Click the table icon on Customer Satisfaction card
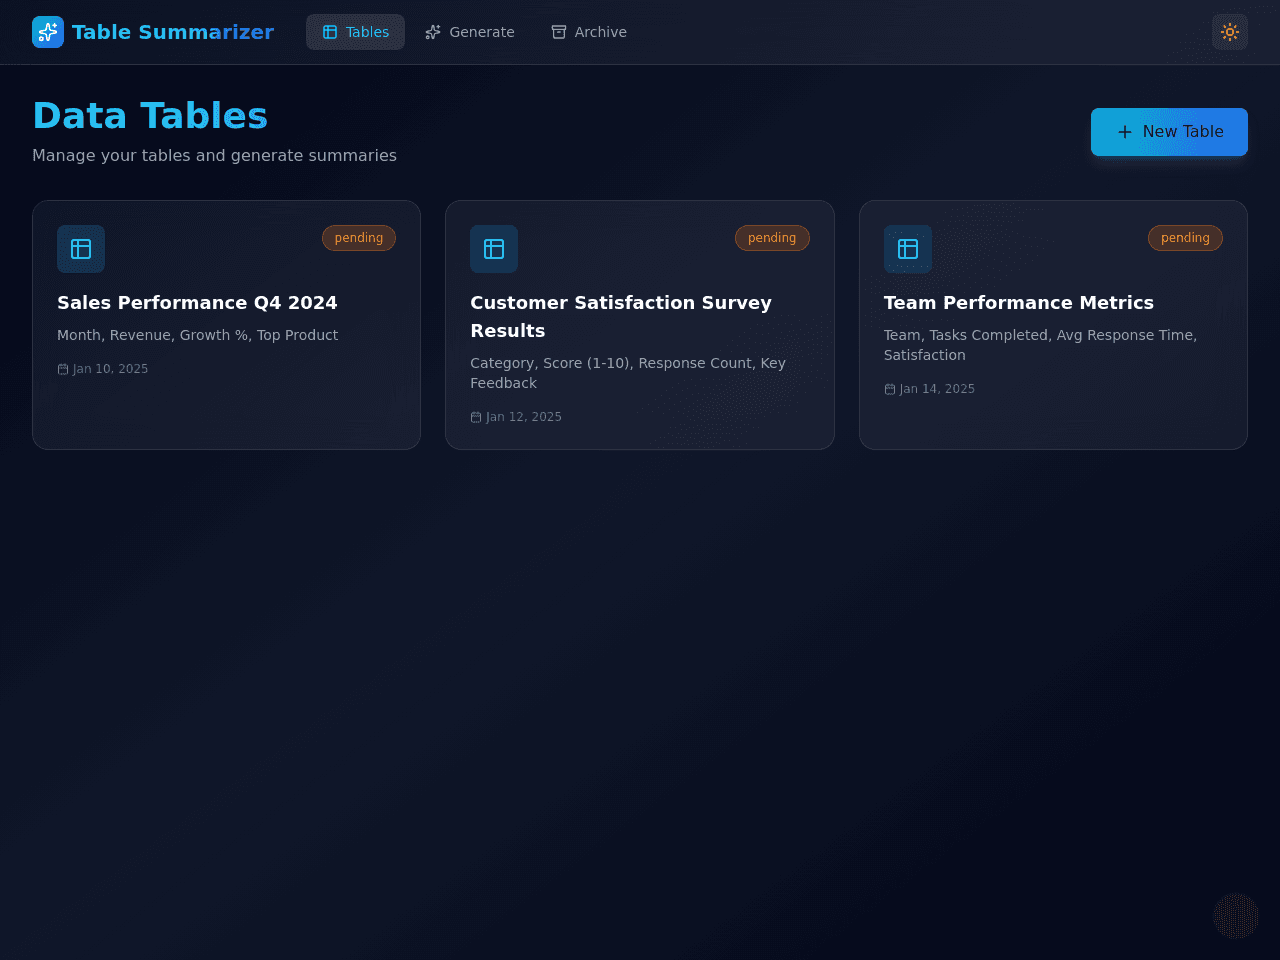The height and width of the screenshot is (960, 1280). pyautogui.click(x=494, y=249)
